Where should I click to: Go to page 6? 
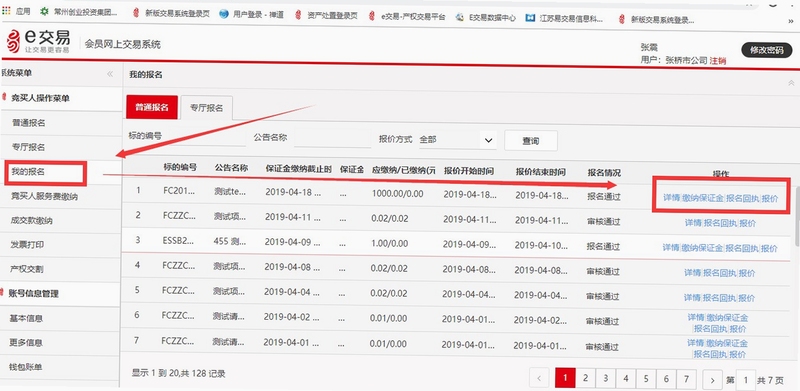[x=666, y=379]
